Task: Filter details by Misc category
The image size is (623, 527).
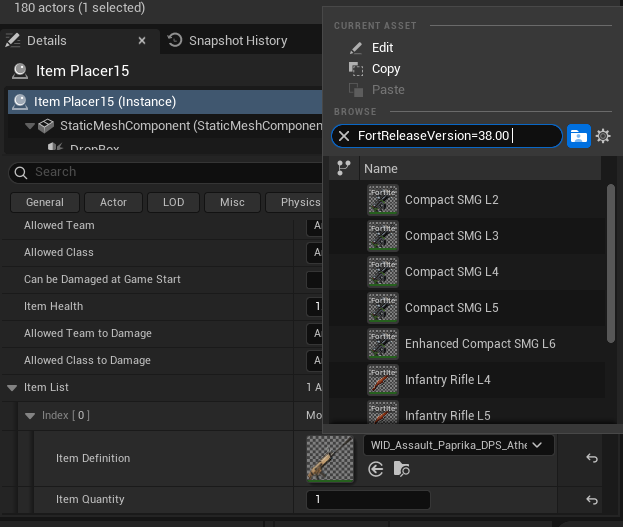Action: [232, 202]
